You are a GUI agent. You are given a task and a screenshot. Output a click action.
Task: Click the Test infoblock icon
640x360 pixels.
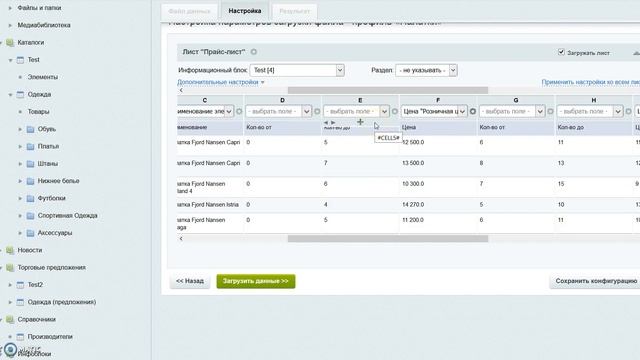(20, 60)
